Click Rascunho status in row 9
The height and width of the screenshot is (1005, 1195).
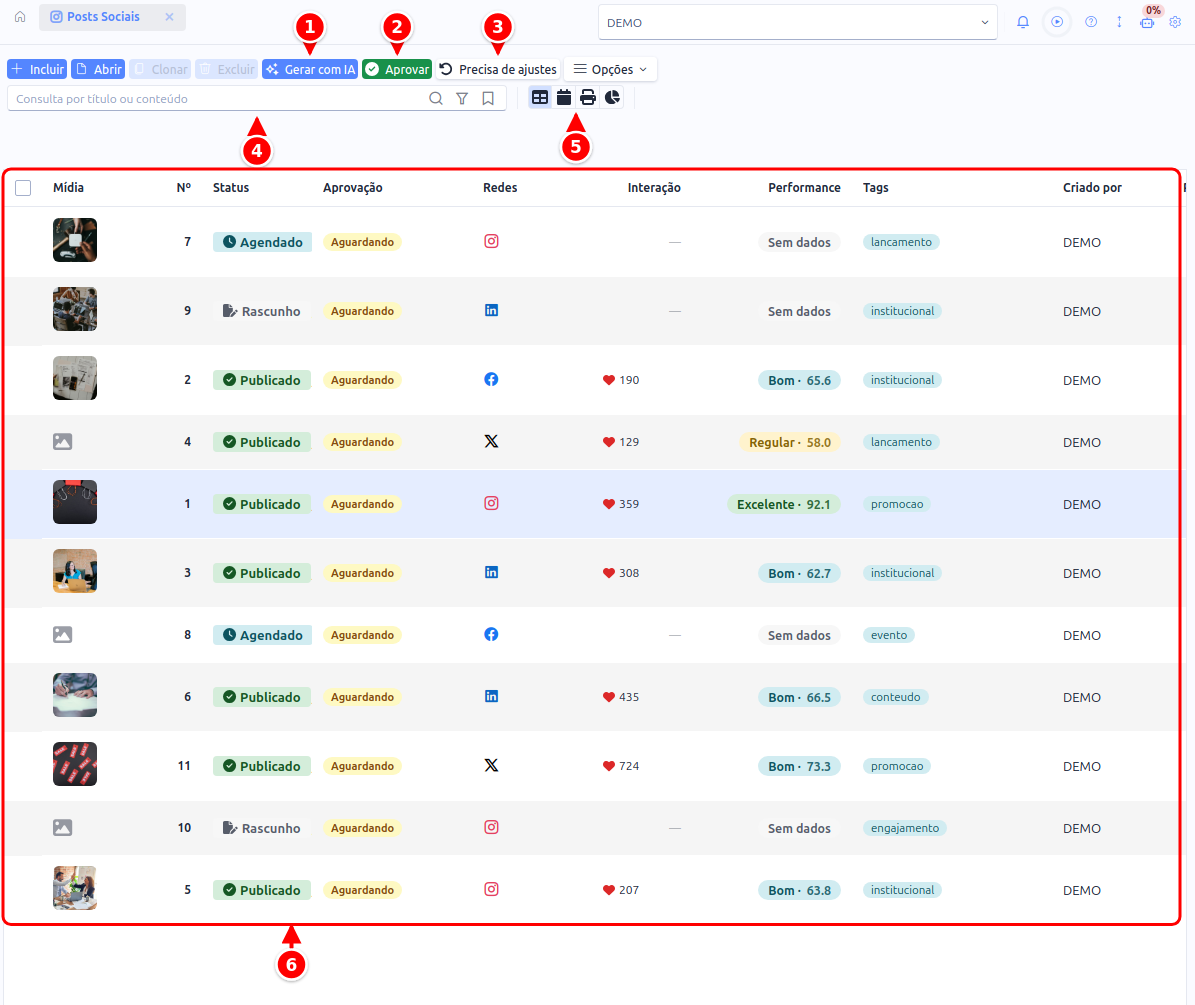[x=261, y=311]
